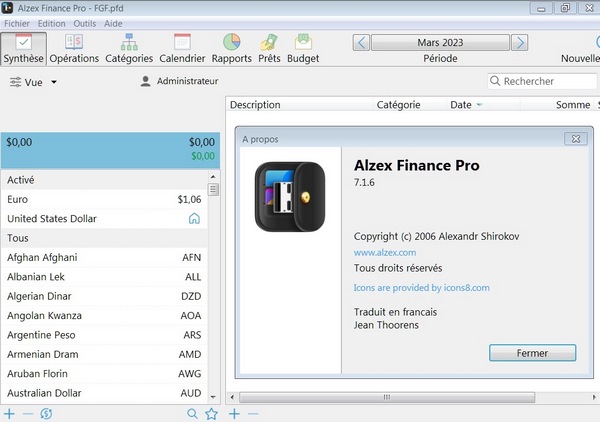The height and width of the screenshot is (422, 600).
Task: Click the horizontal scroll left arrow
Action: click(232, 397)
